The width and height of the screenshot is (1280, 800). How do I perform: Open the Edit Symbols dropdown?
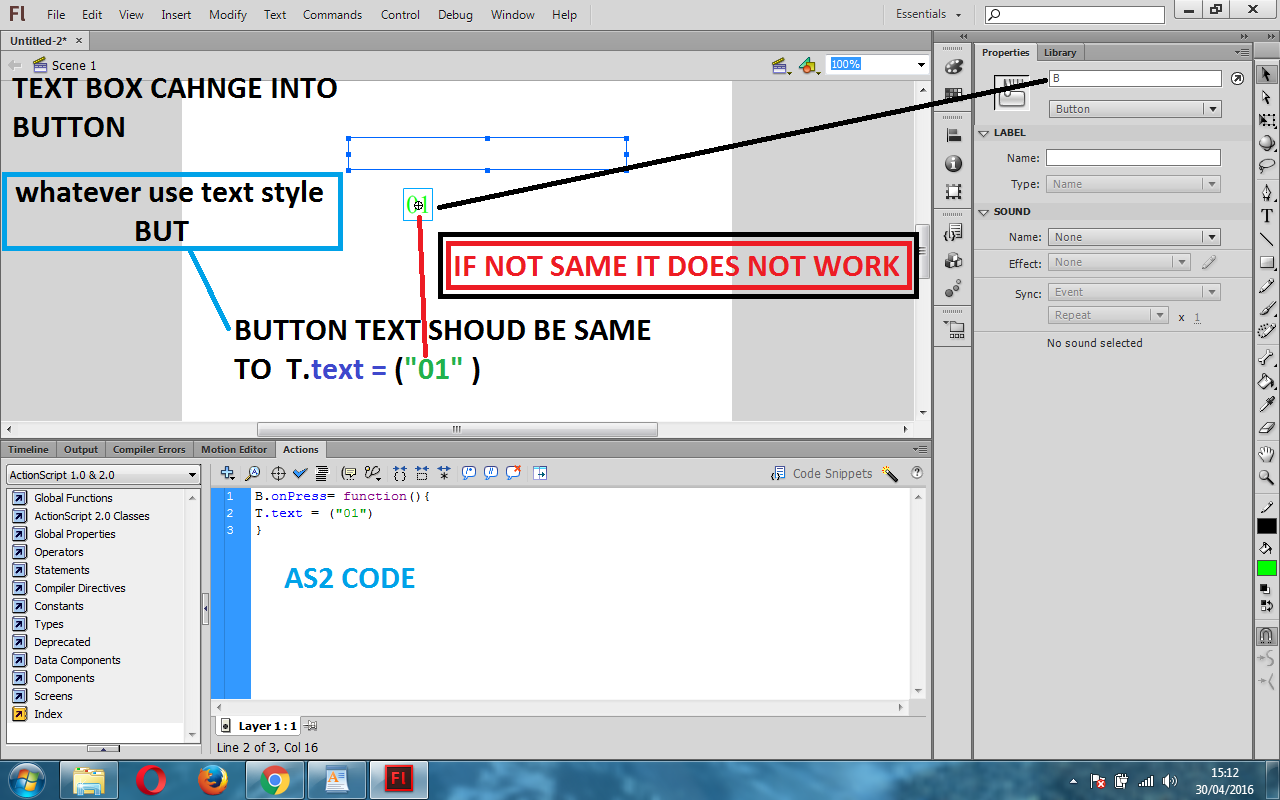810,66
